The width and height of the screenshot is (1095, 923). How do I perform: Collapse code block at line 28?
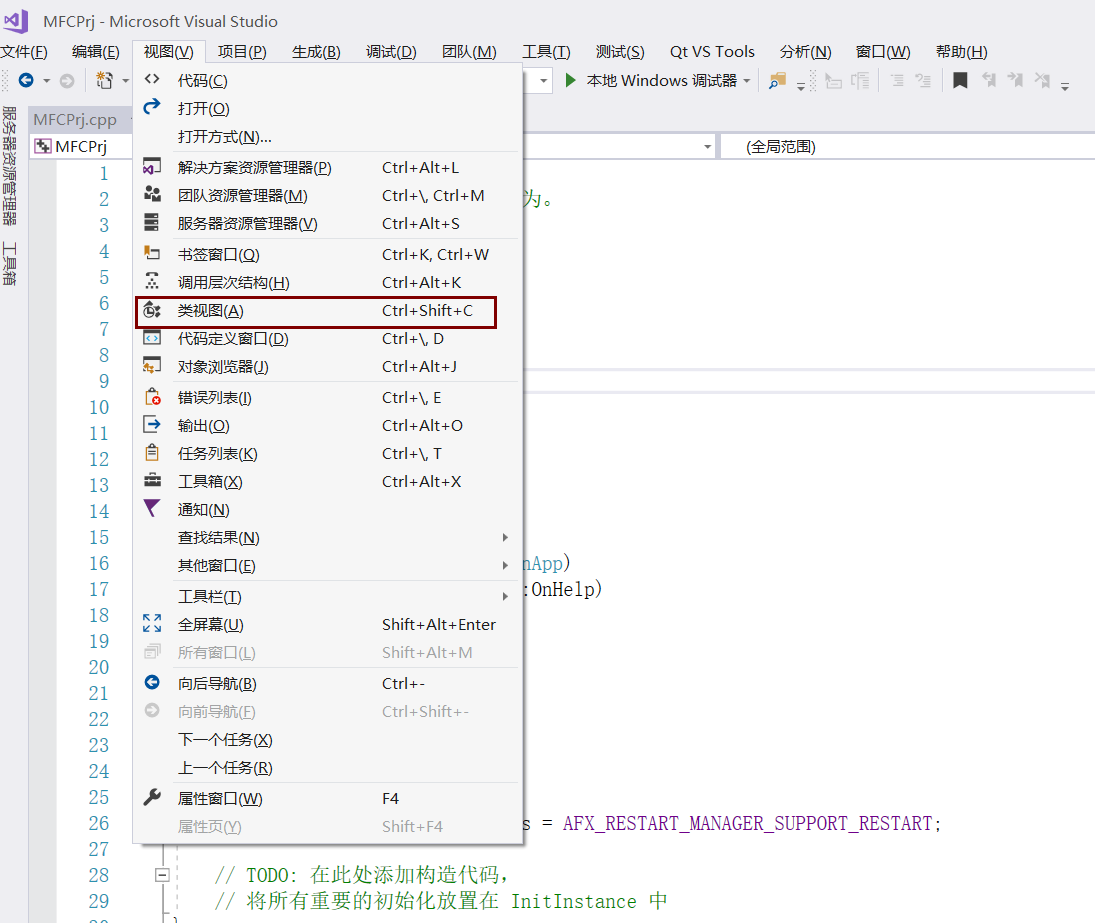click(x=162, y=875)
